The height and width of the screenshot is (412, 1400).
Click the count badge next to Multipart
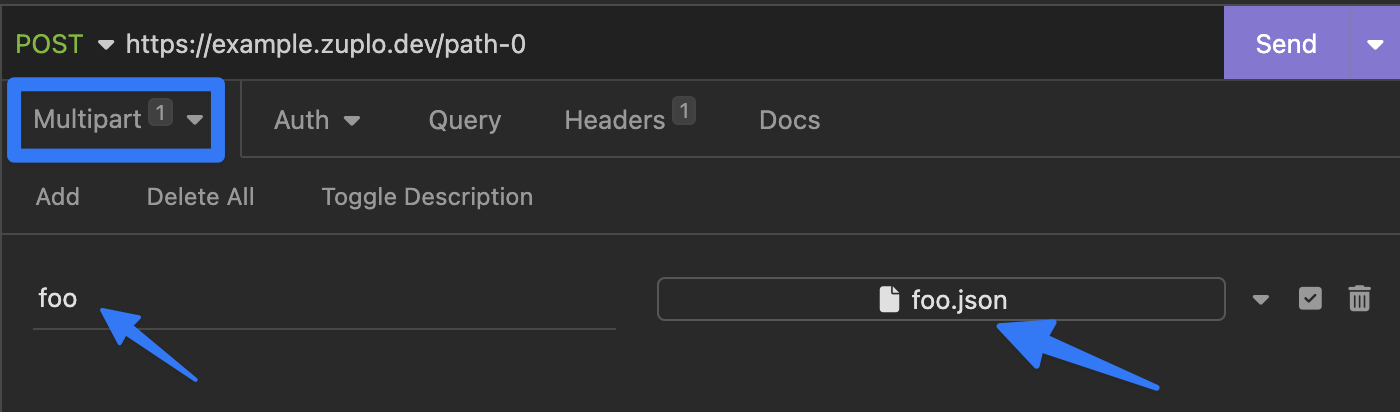(x=160, y=111)
